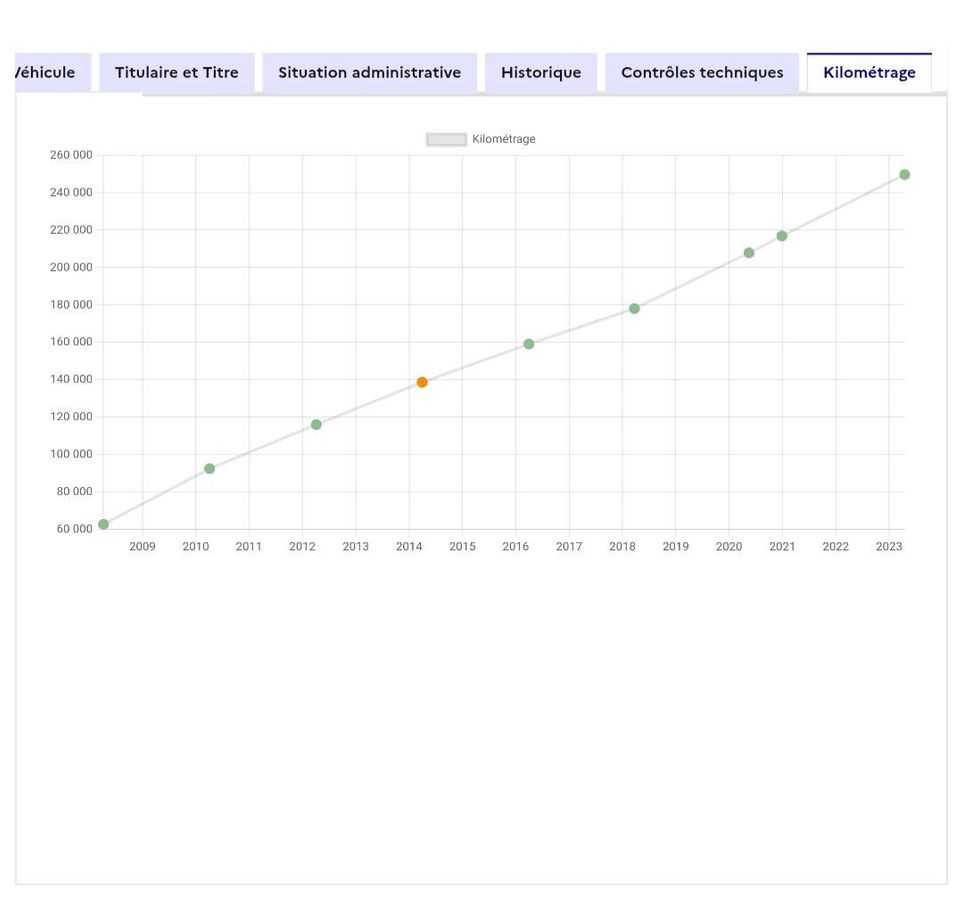
Task: Click the 2022 label on the year axis
Action: coord(835,547)
